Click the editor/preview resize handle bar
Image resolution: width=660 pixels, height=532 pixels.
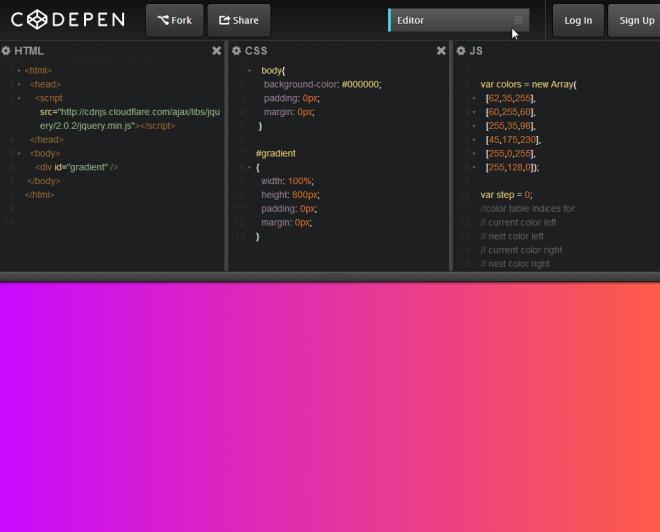point(330,277)
